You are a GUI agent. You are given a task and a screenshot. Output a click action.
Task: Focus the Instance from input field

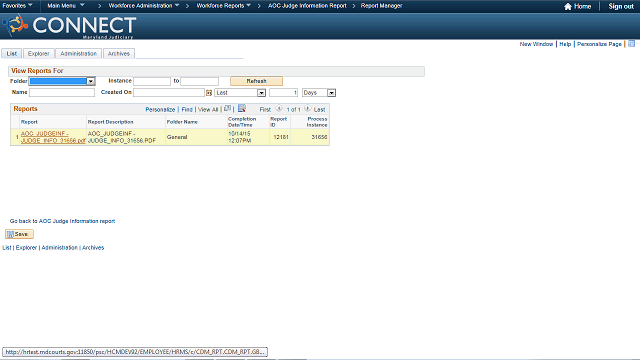pyautogui.click(x=152, y=81)
